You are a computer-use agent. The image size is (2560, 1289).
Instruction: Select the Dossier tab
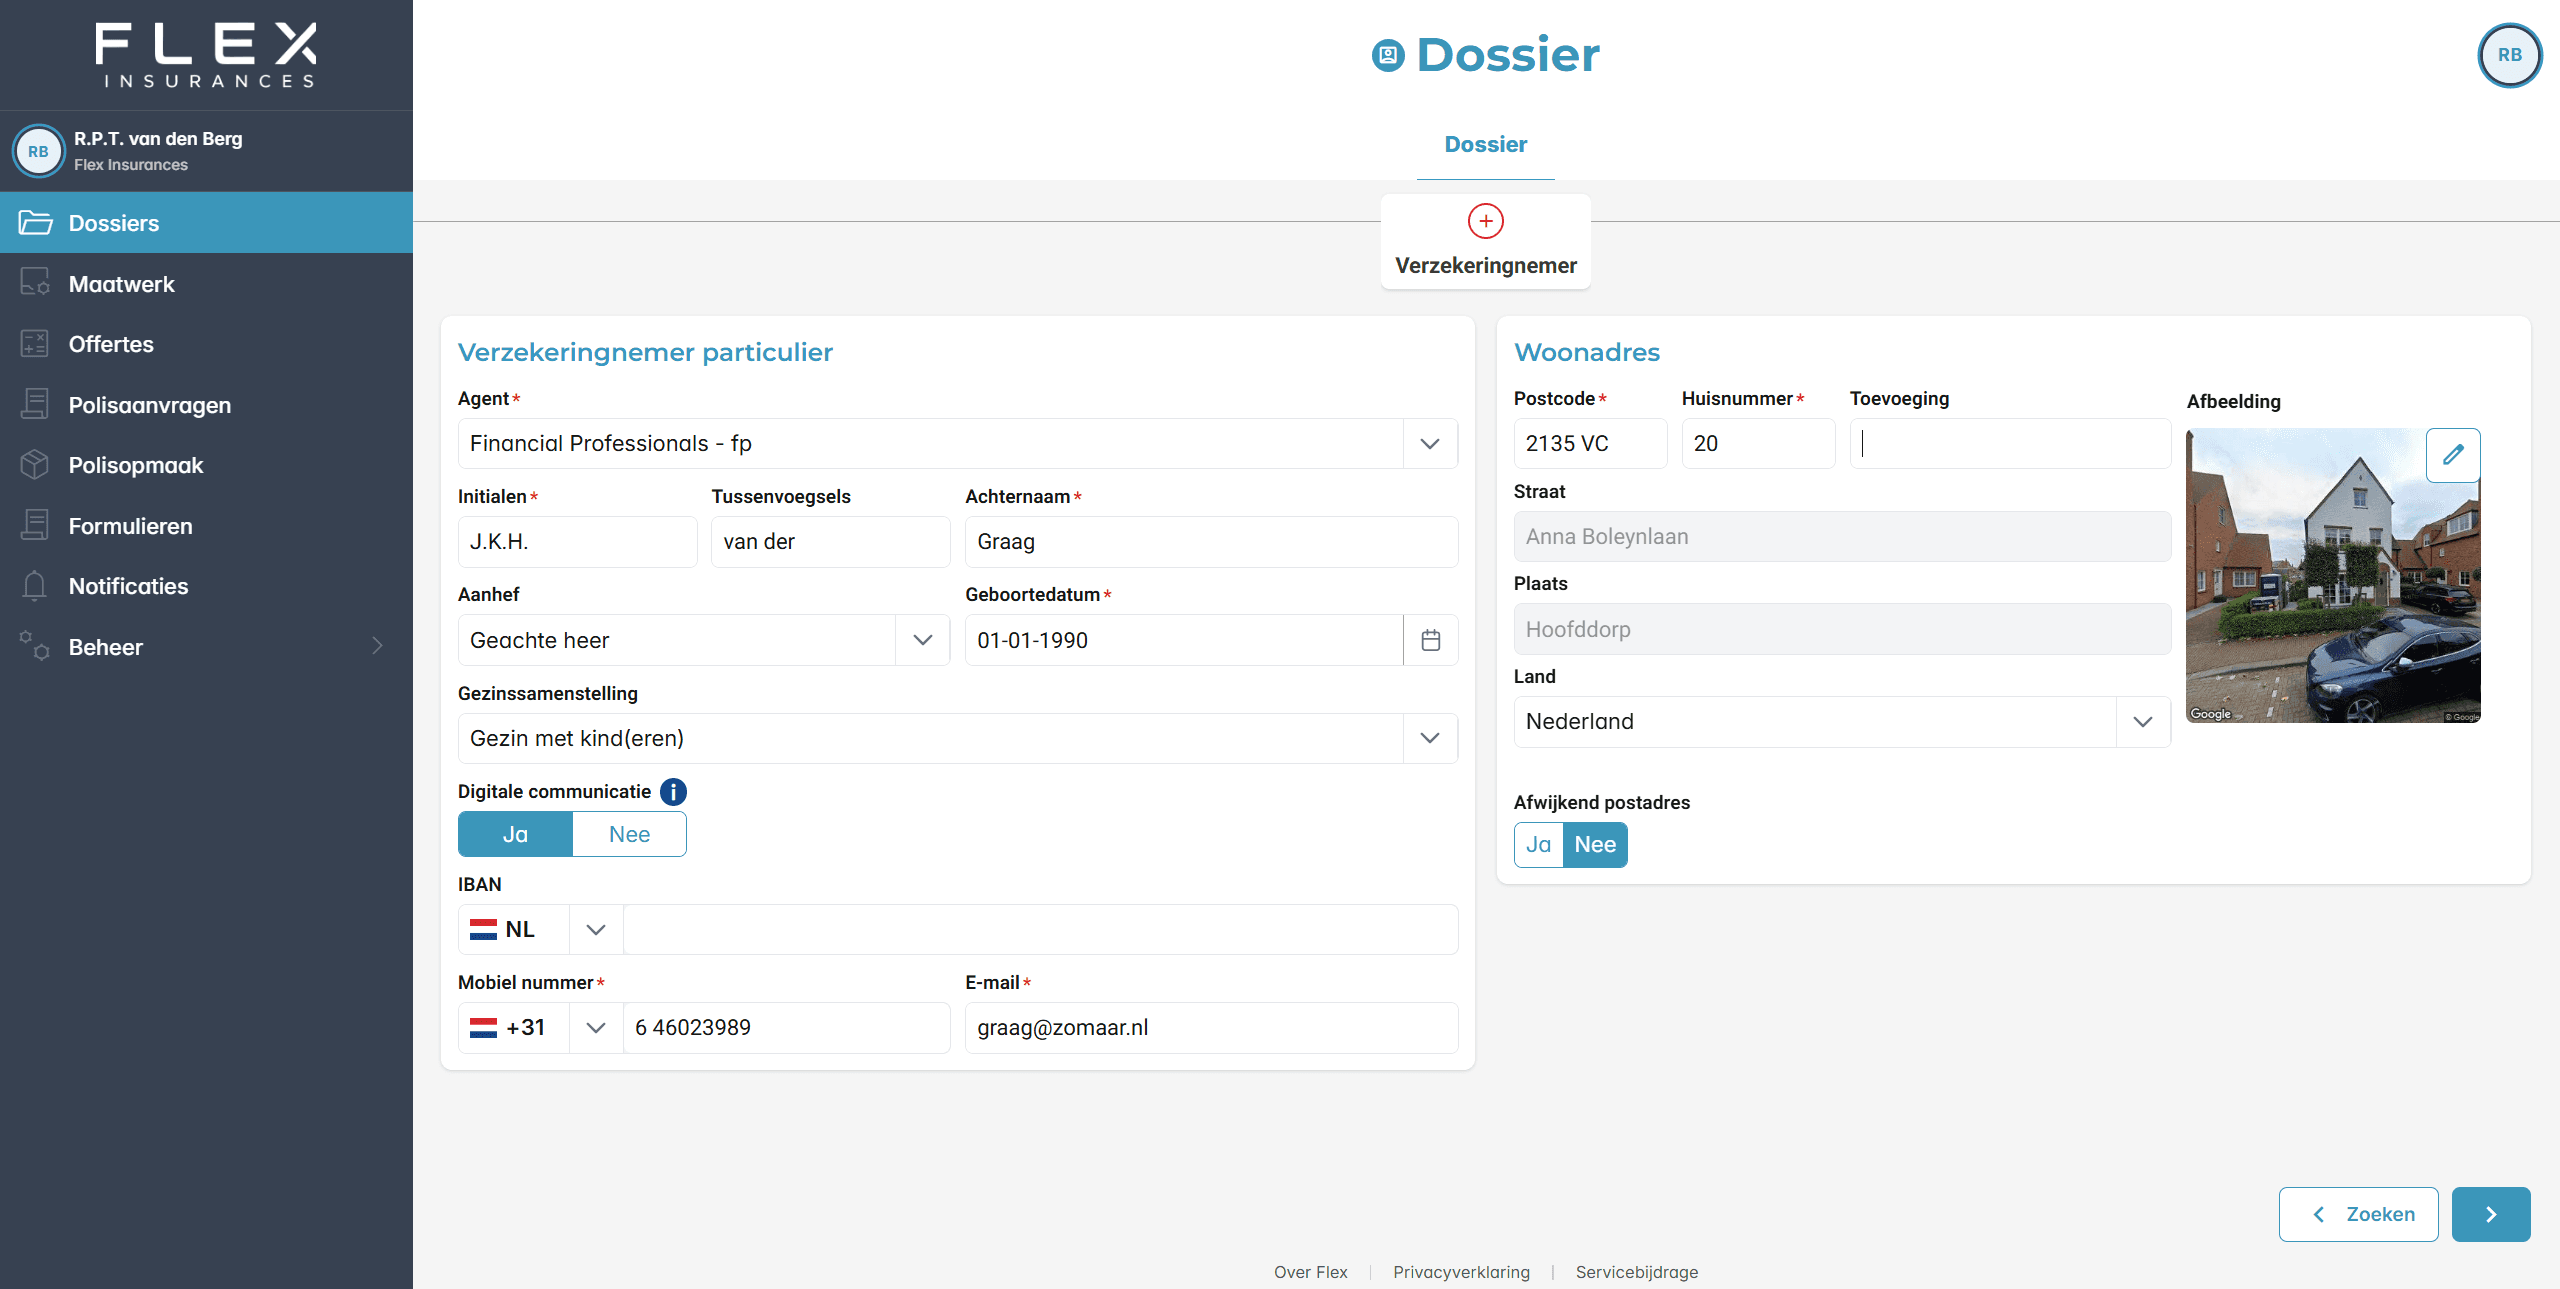coord(1485,145)
